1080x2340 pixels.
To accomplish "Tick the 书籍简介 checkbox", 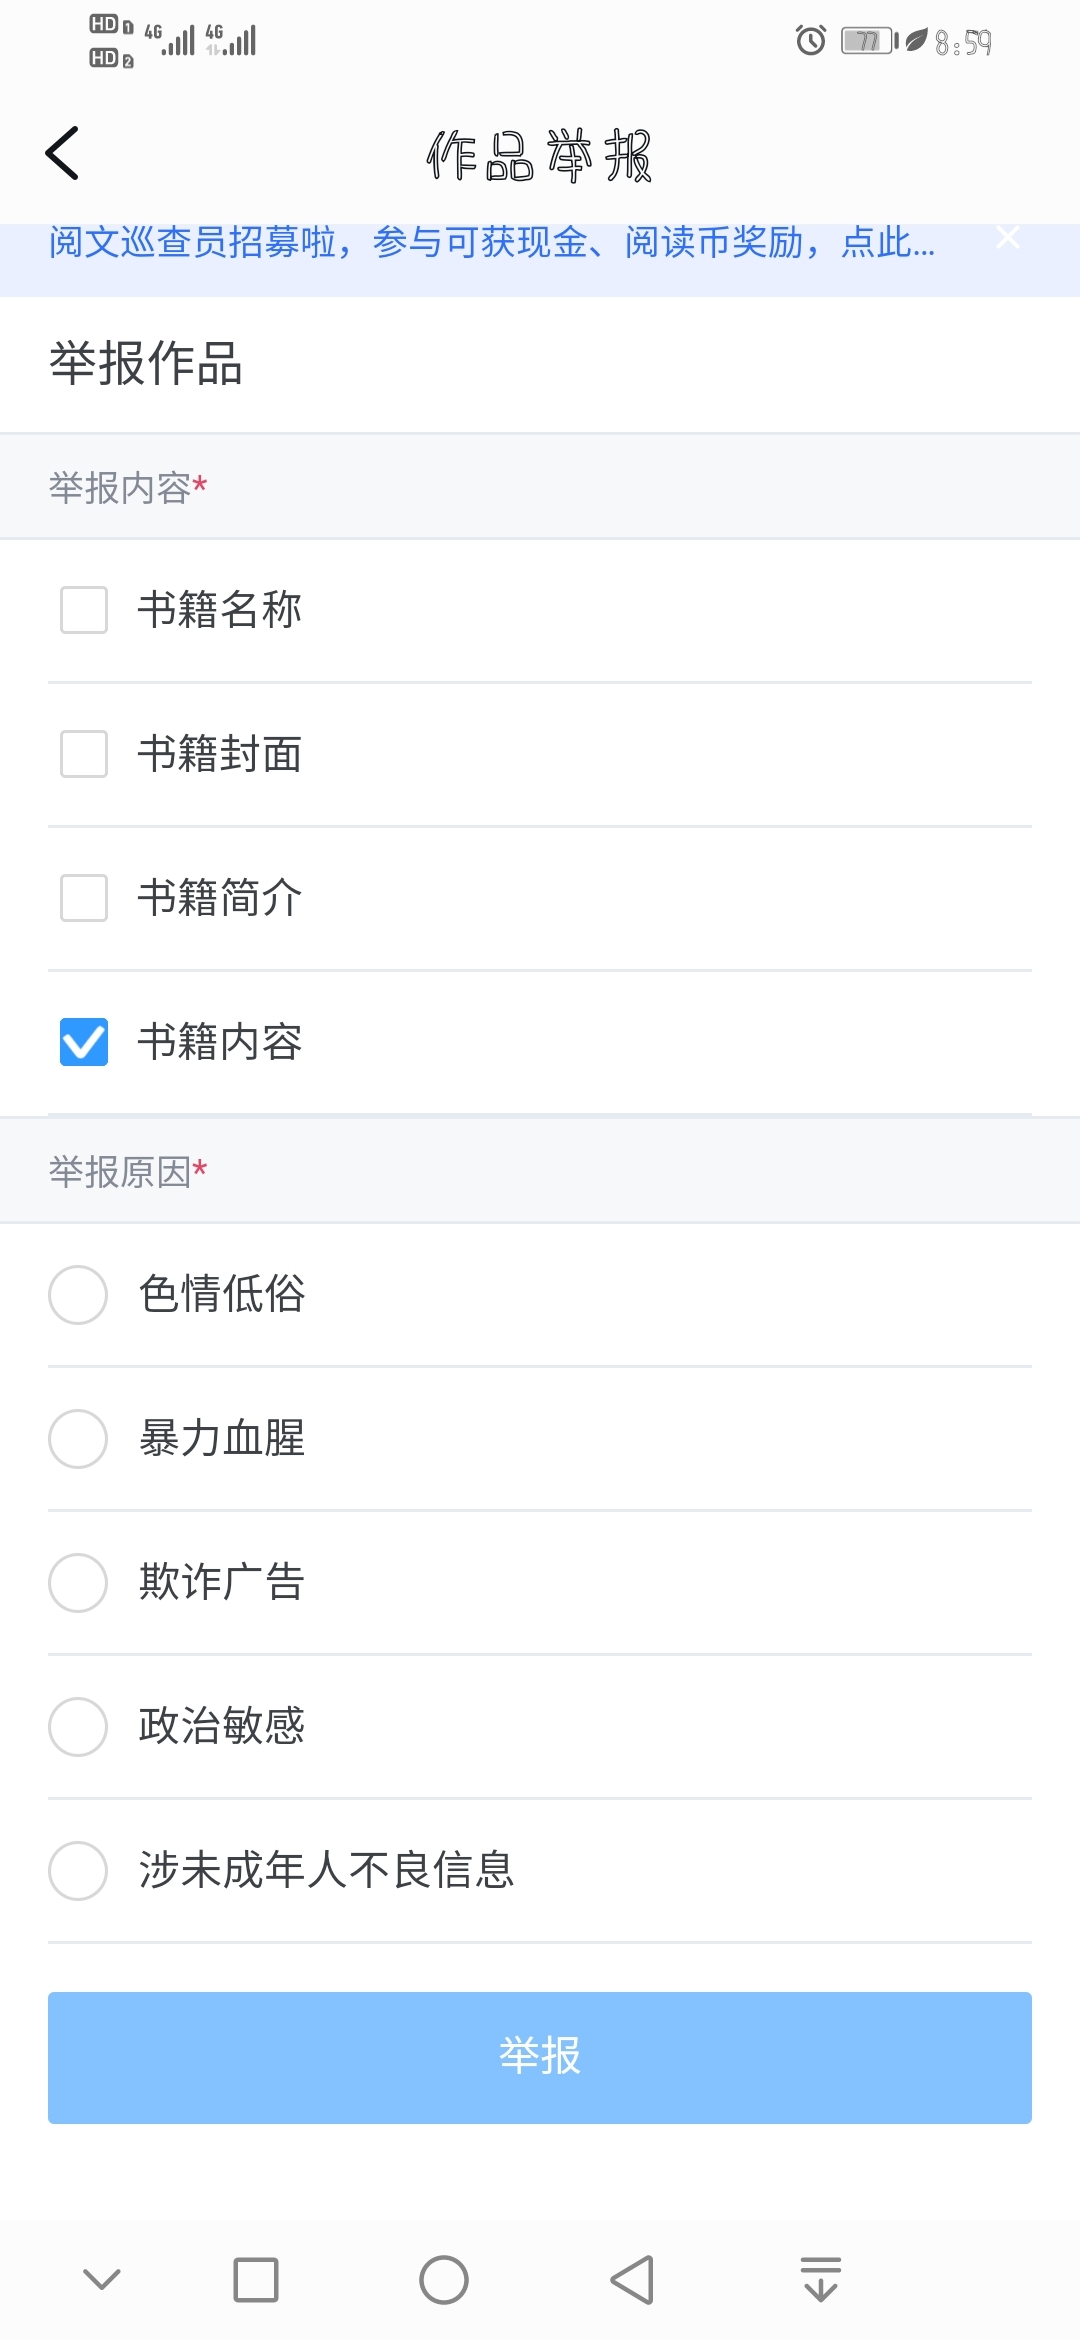I will tap(84, 898).
